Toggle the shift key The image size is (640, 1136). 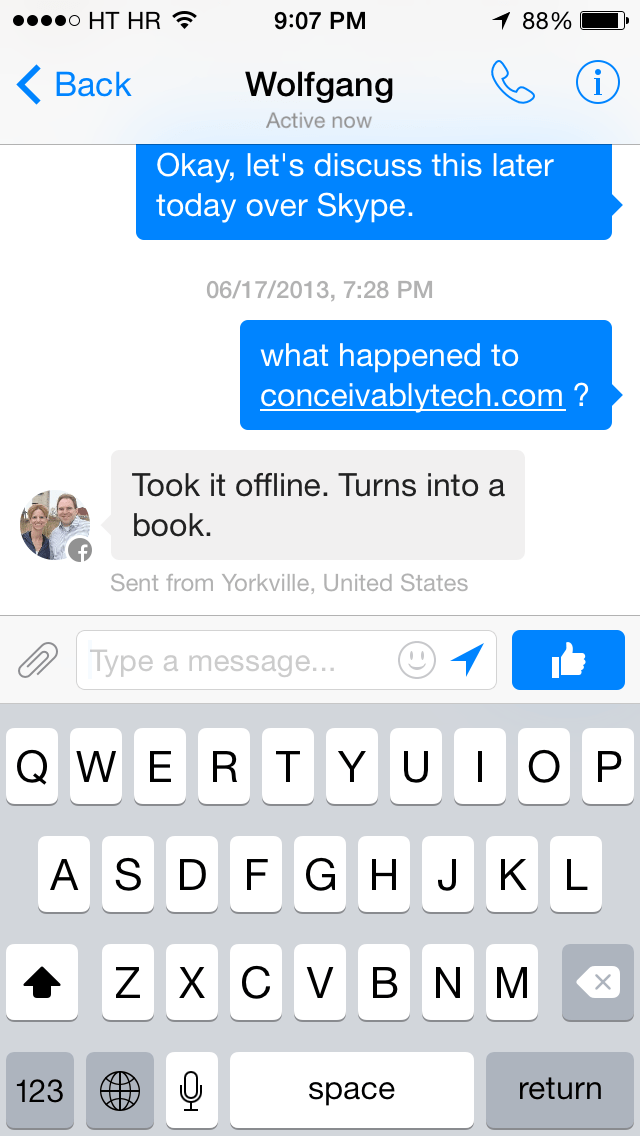[x=42, y=982]
